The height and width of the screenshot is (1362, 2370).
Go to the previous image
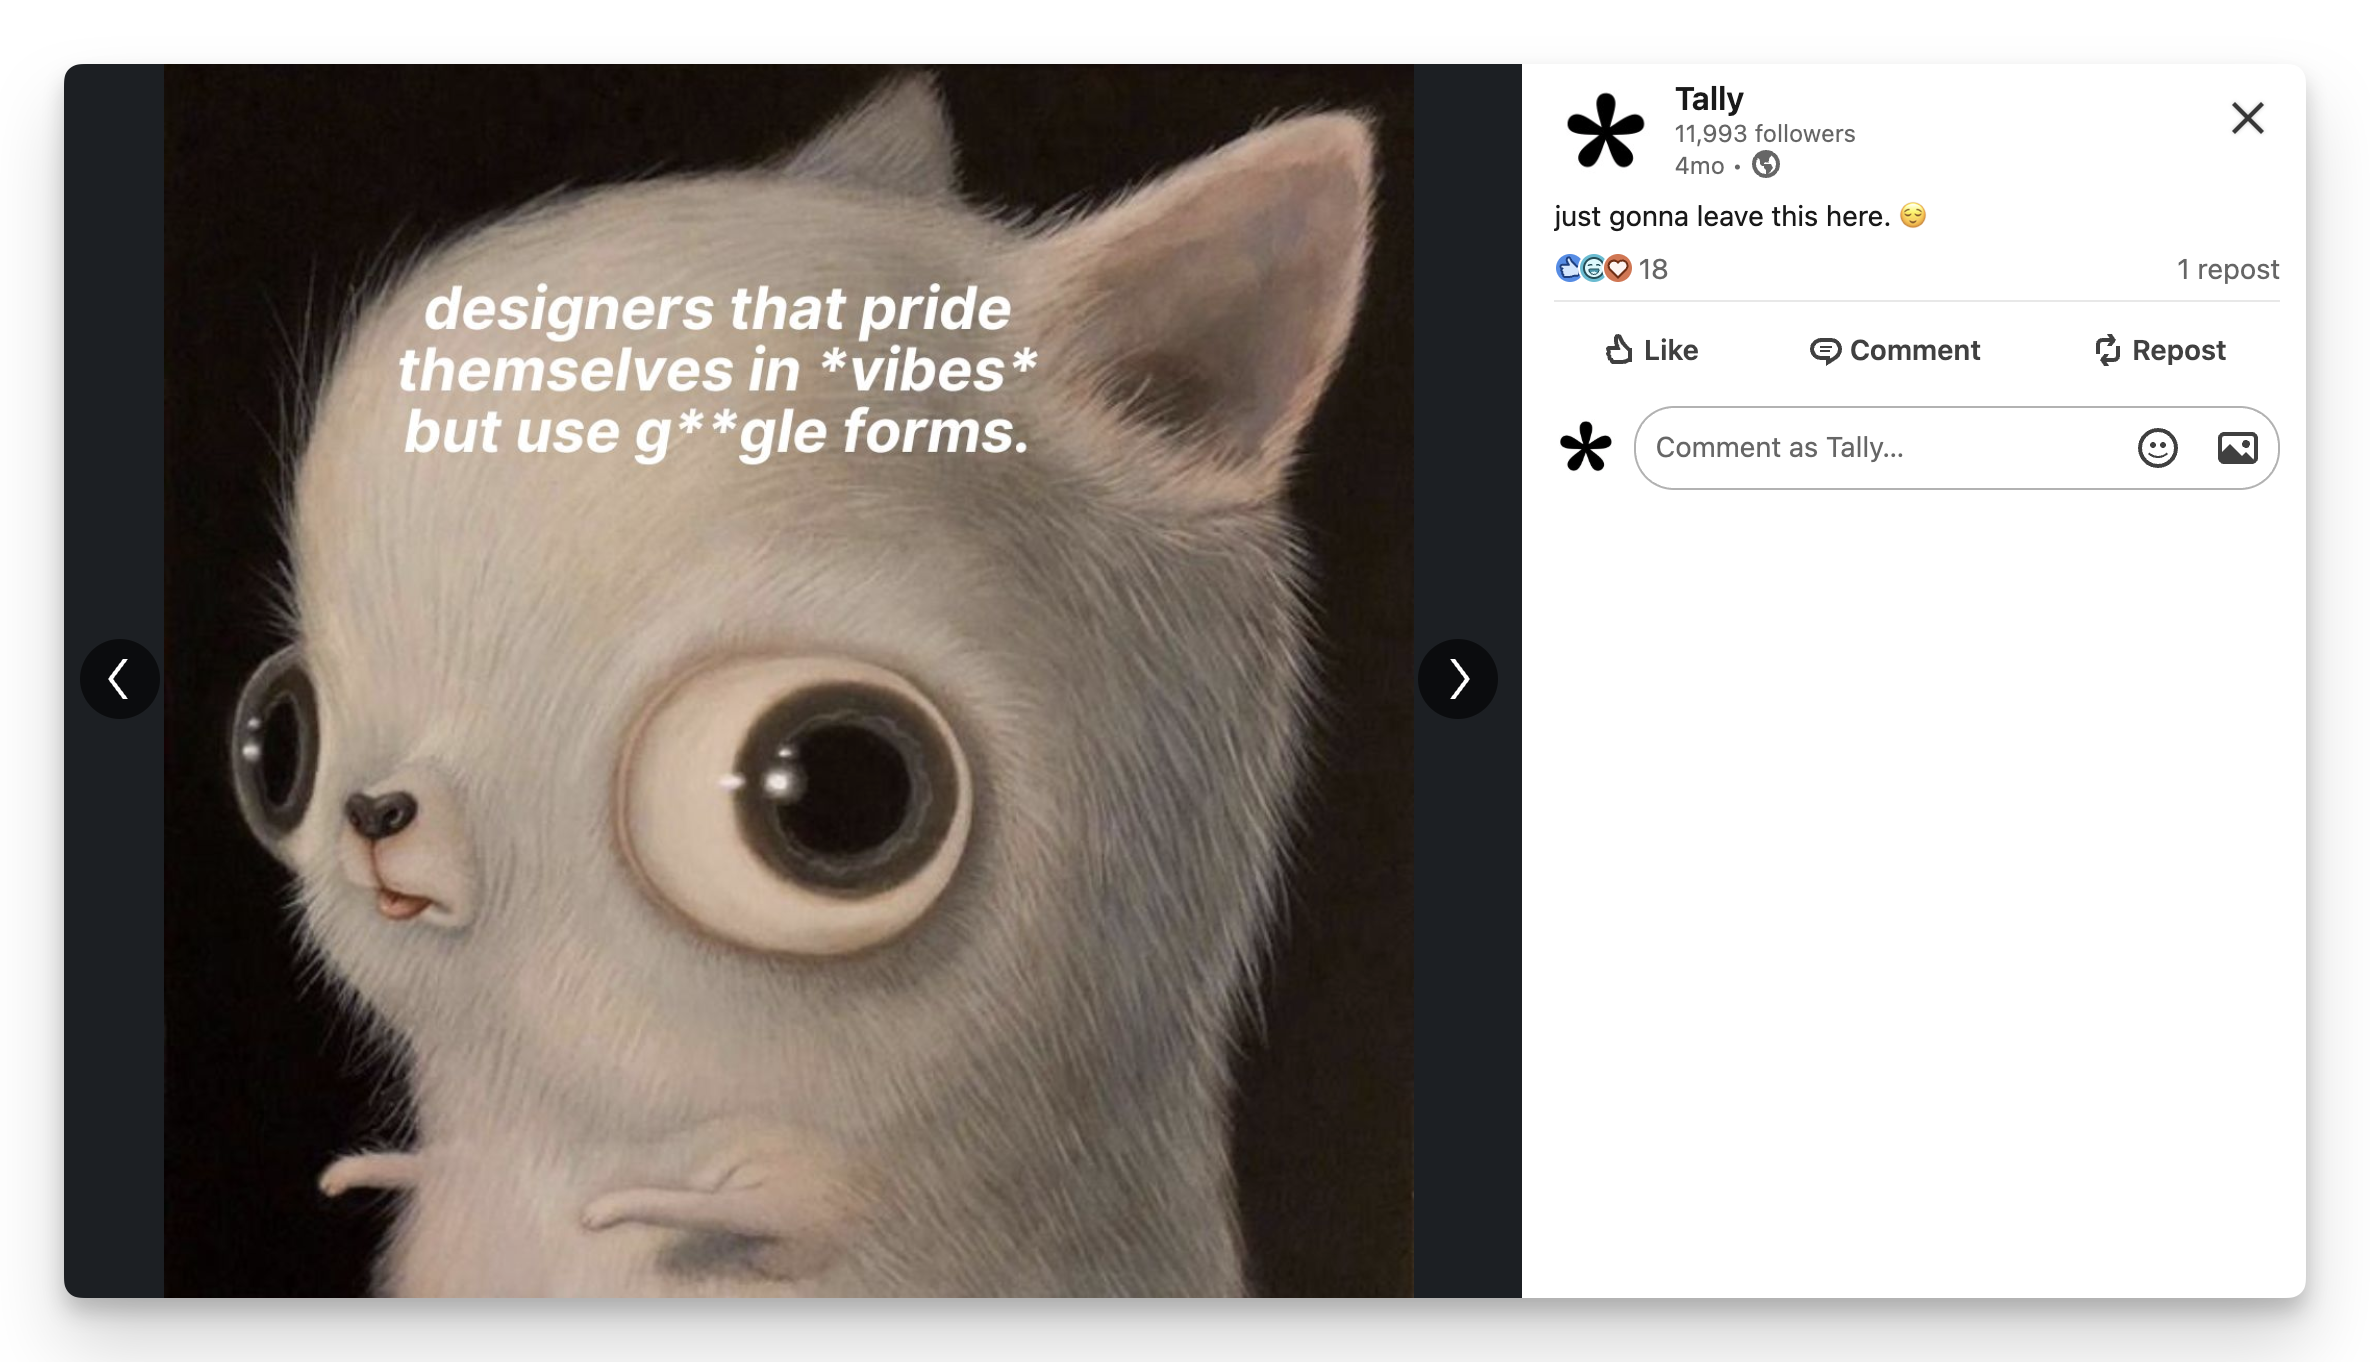(119, 679)
